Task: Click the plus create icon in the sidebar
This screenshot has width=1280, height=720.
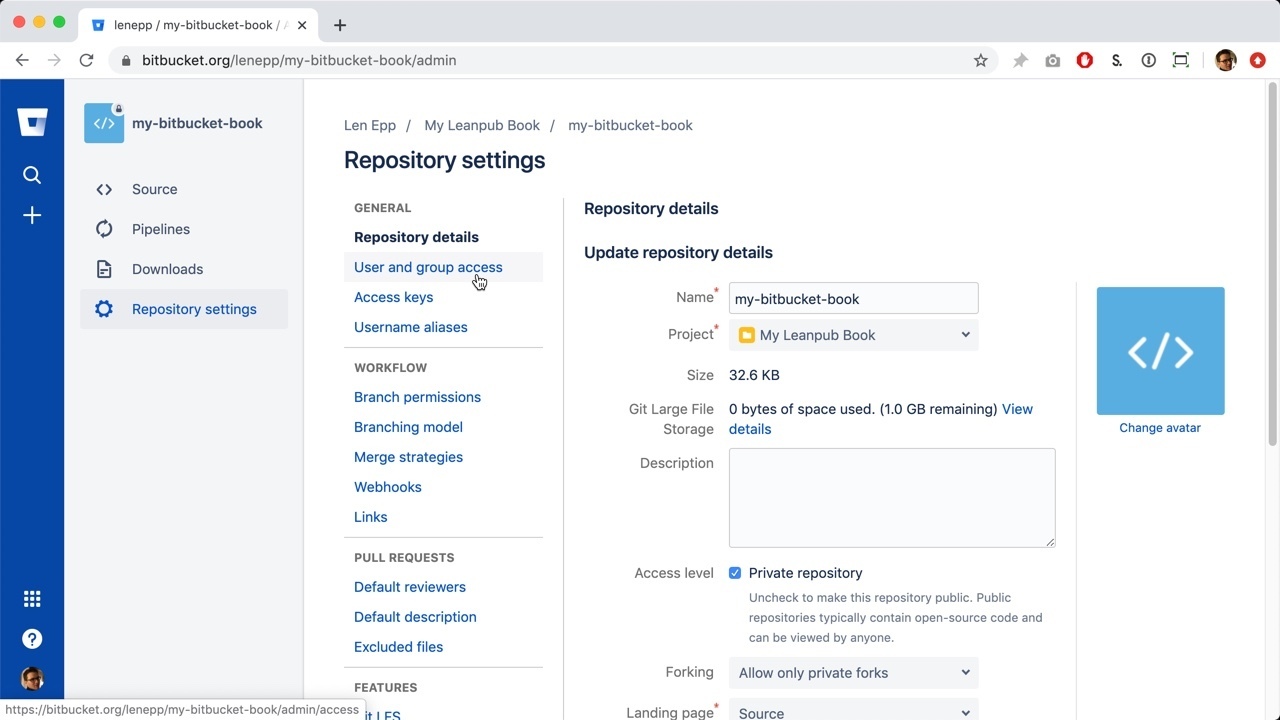Action: pos(32,216)
